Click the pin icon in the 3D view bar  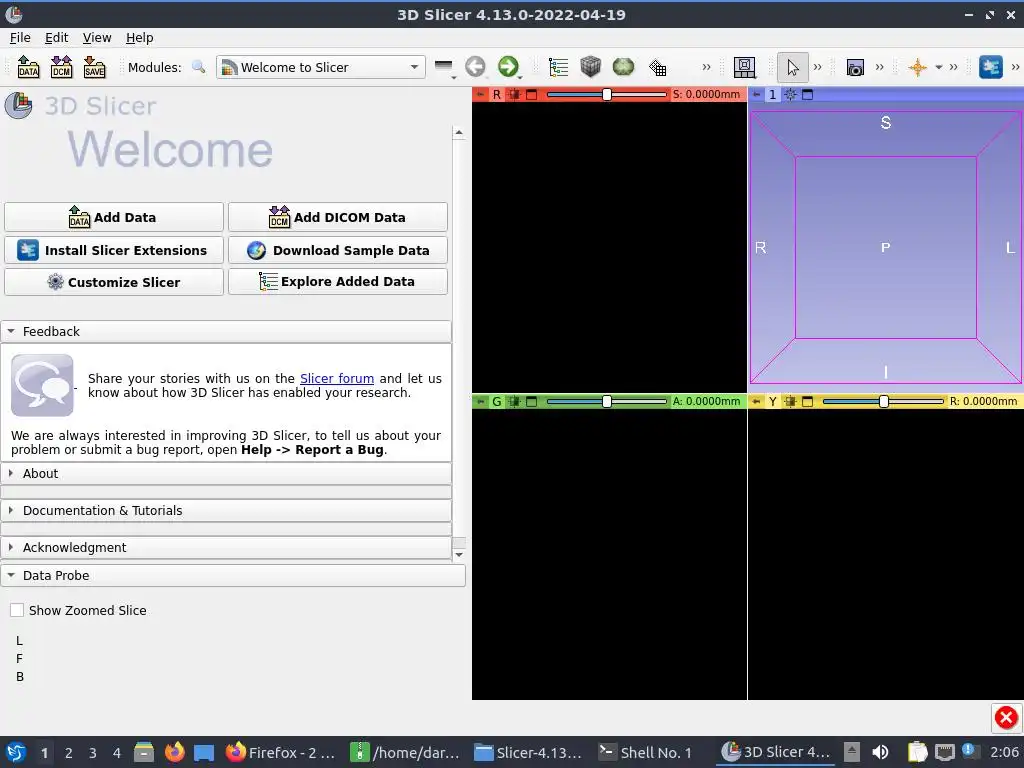coord(756,95)
